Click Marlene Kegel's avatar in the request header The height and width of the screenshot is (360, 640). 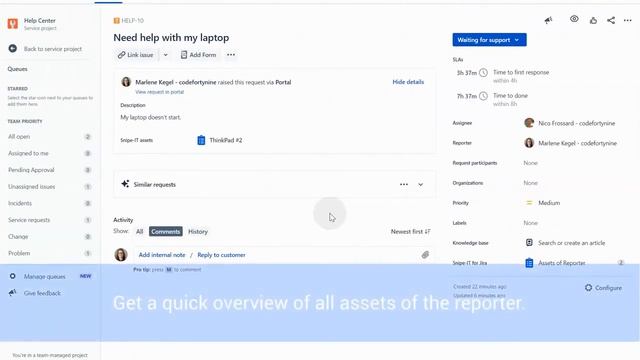click(x=126, y=82)
